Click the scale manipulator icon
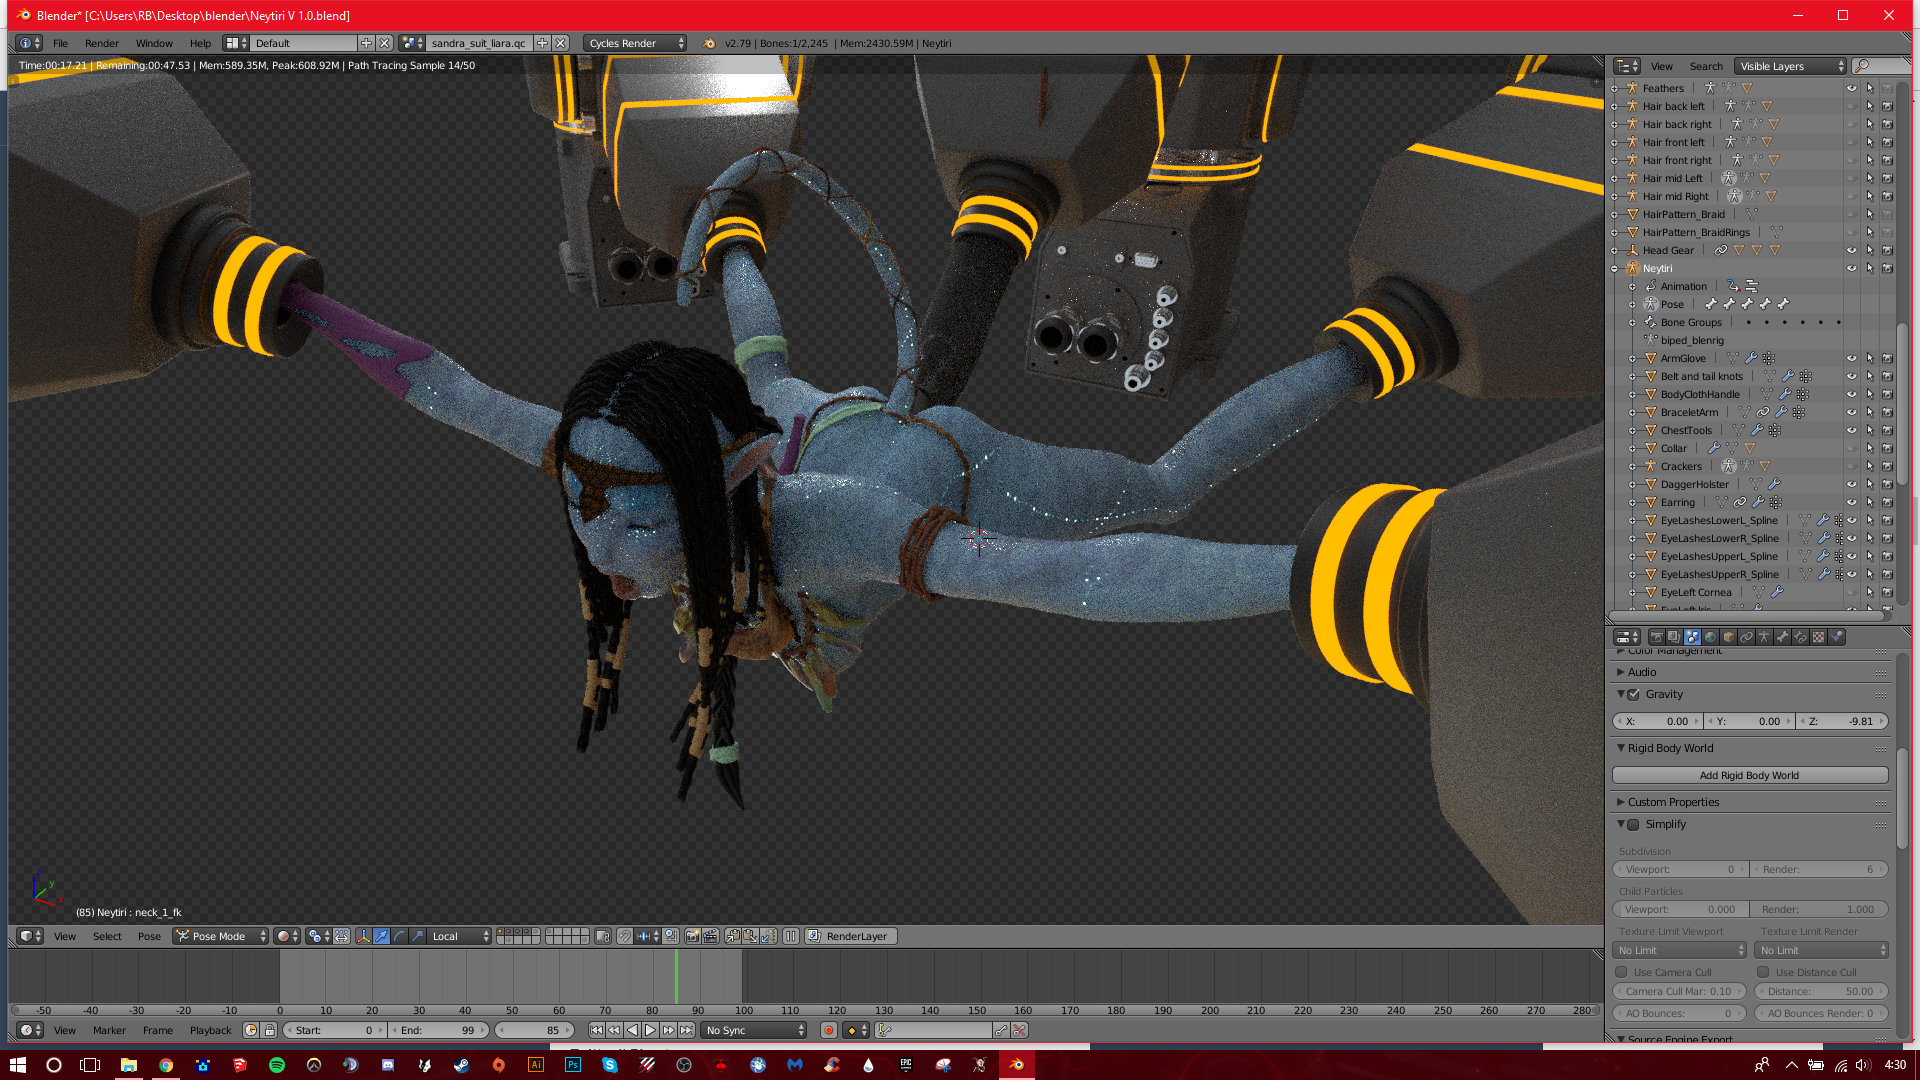This screenshot has height=1080, width=1920. coord(418,936)
